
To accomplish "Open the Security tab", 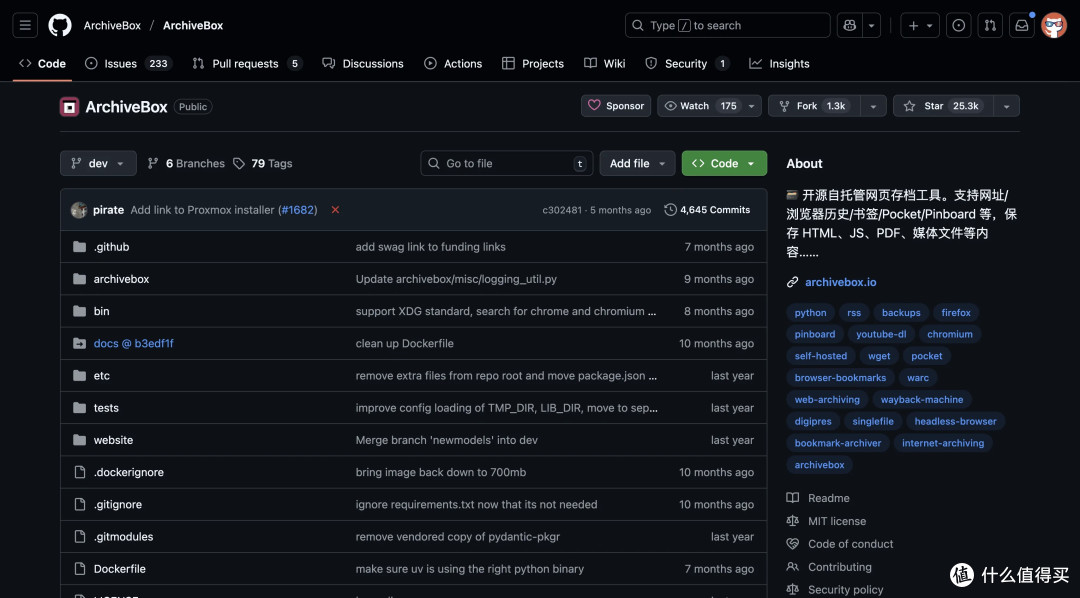I will [x=687, y=63].
